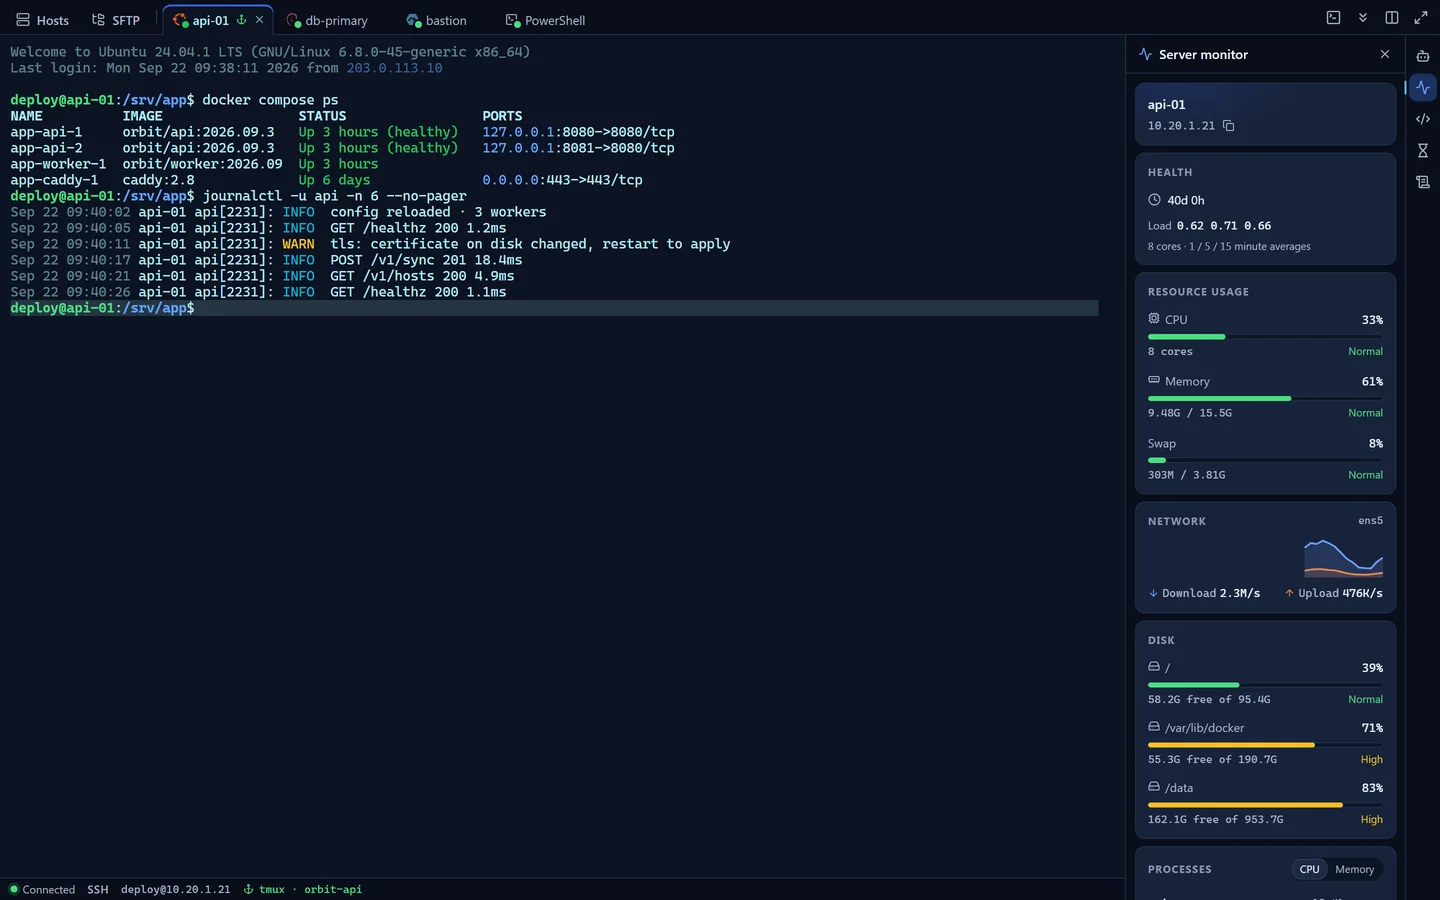The height and width of the screenshot is (900, 1440).
Task: Click the terminal prompt input line
Action: coord(554,308)
